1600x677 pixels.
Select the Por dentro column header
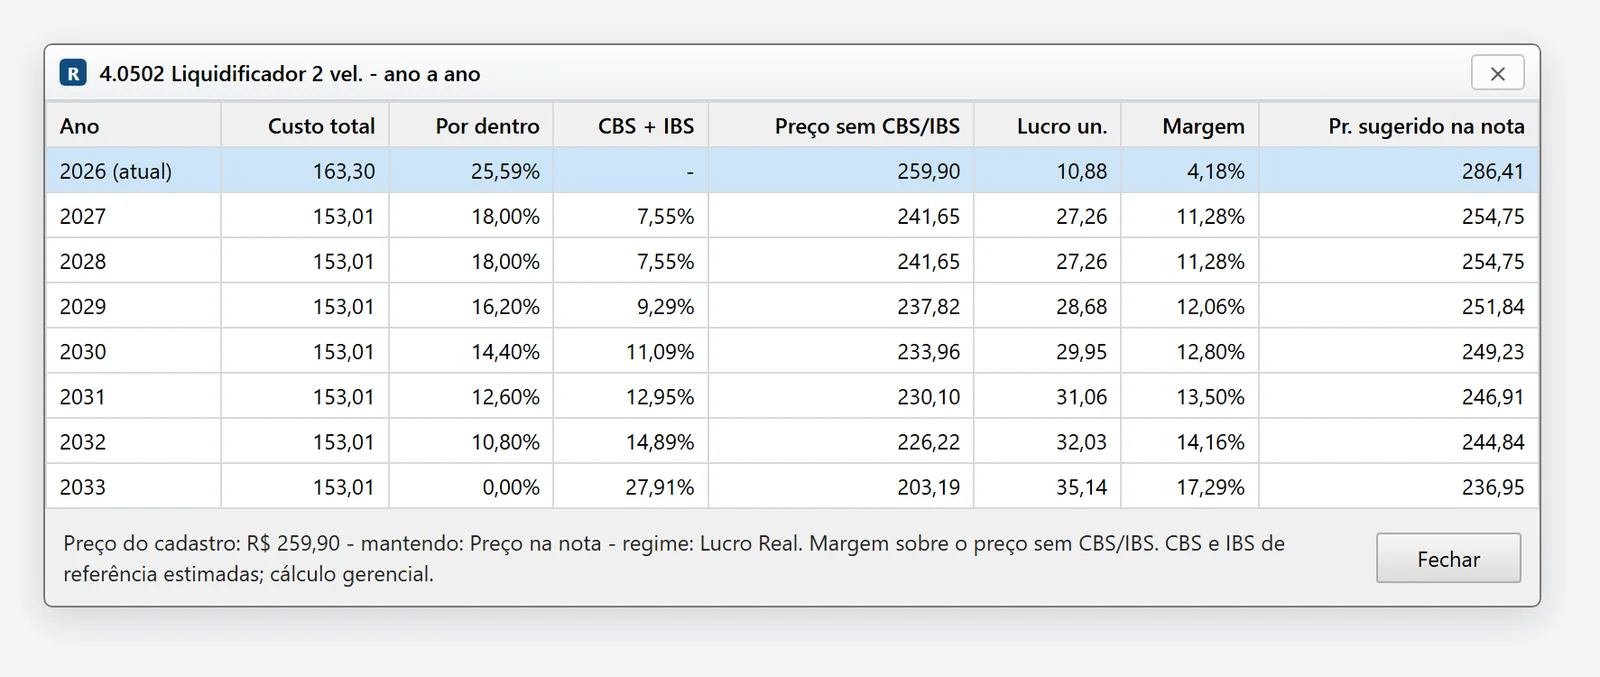[471, 126]
